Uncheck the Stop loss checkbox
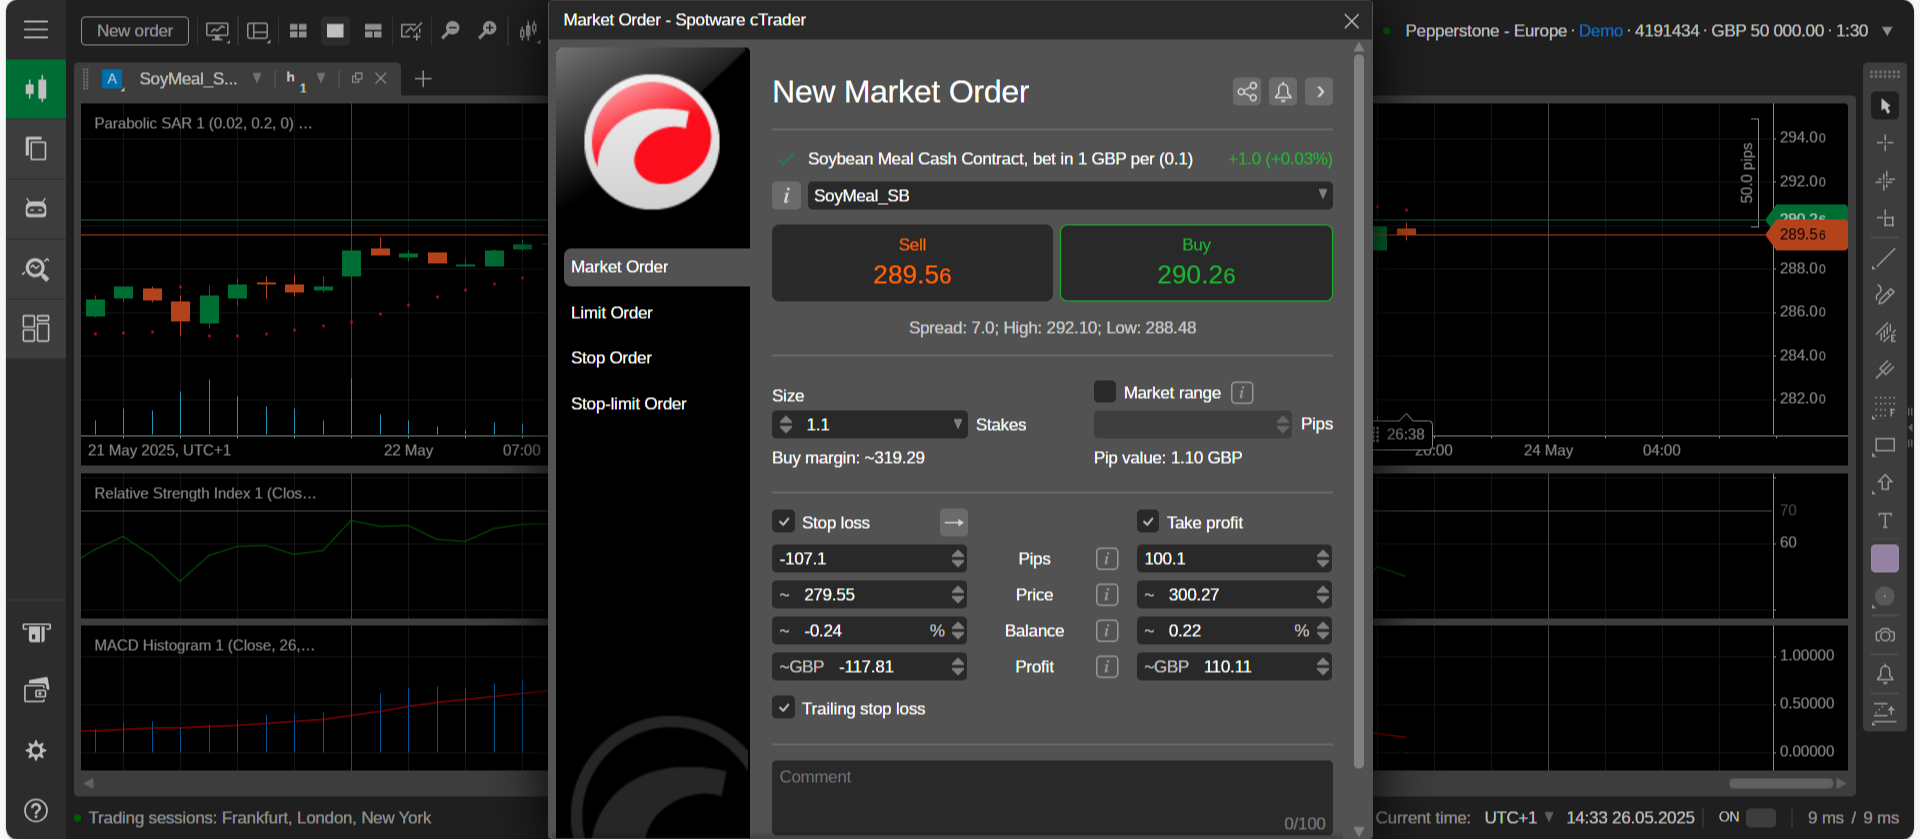1920x839 pixels. coord(784,522)
